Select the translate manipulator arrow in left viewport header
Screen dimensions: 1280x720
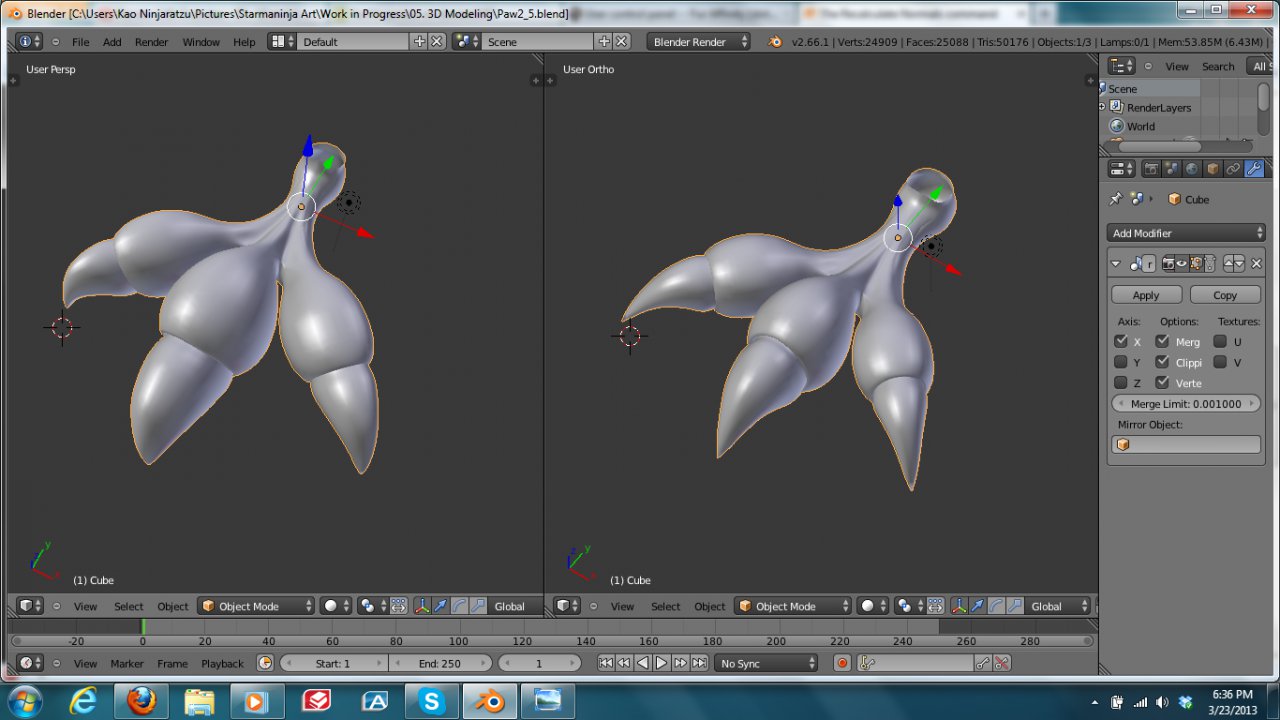[x=440, y=606]
